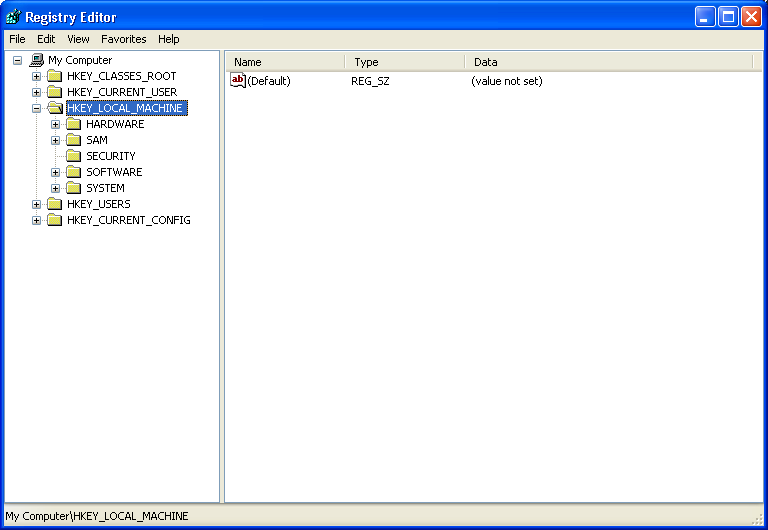Click the open HKEY_LOCAL_MACHINE folder icon

[x=55, y=108]
